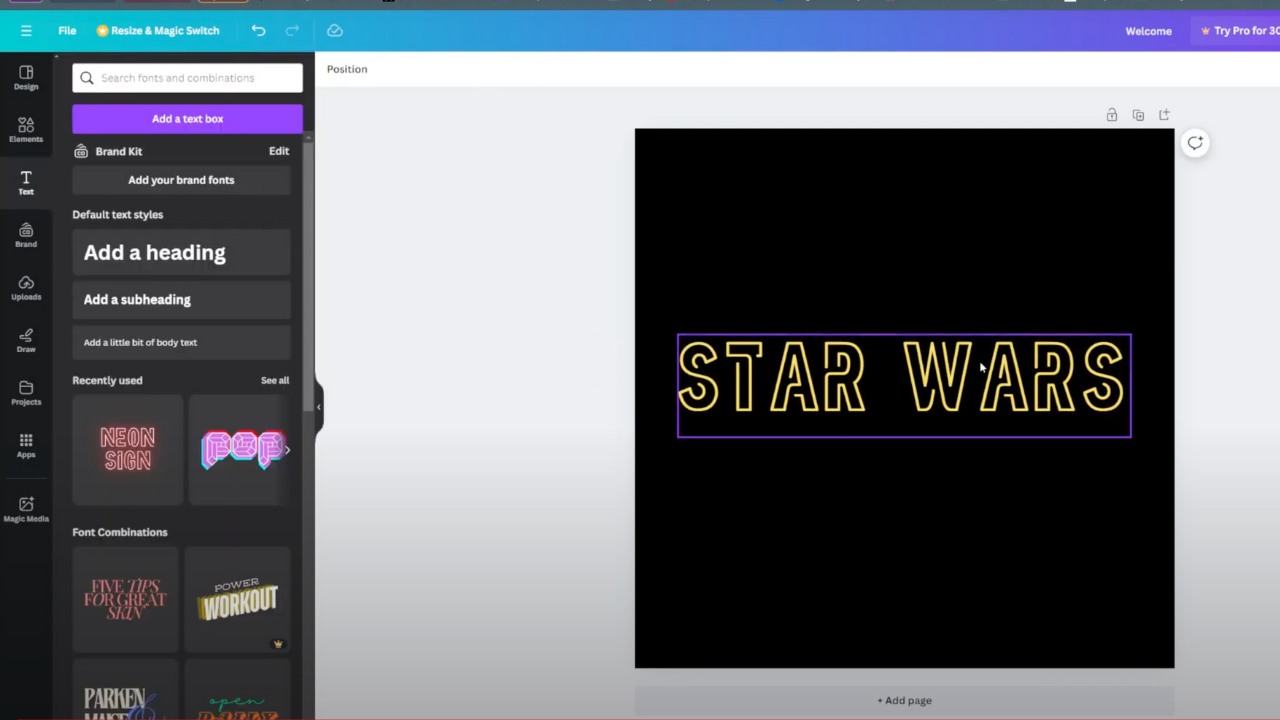Open the hamburger main menu
The image size is (1280, 720).
tap(26, 31)
